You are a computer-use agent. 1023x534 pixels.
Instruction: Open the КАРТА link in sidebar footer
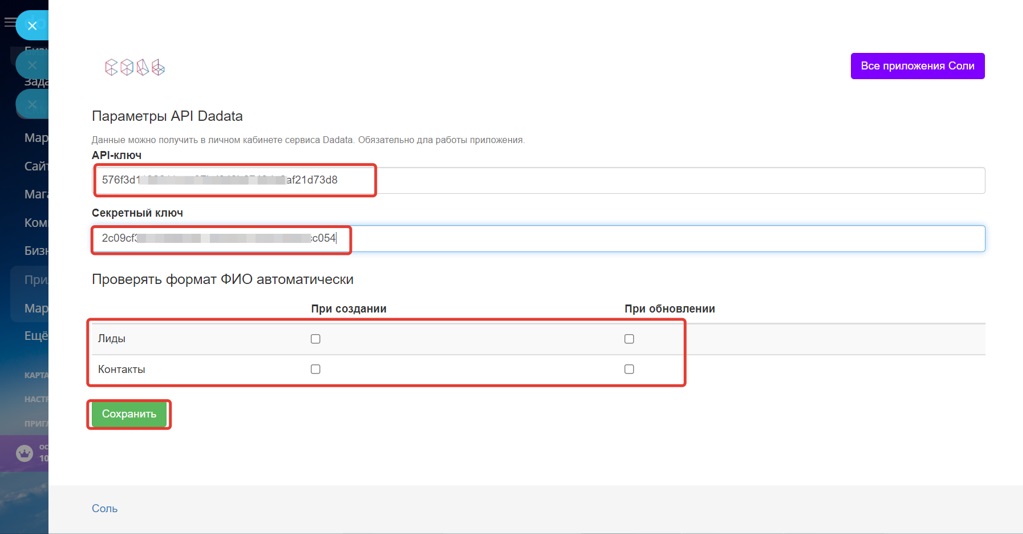pyautogui.click(x=36, y=375)
